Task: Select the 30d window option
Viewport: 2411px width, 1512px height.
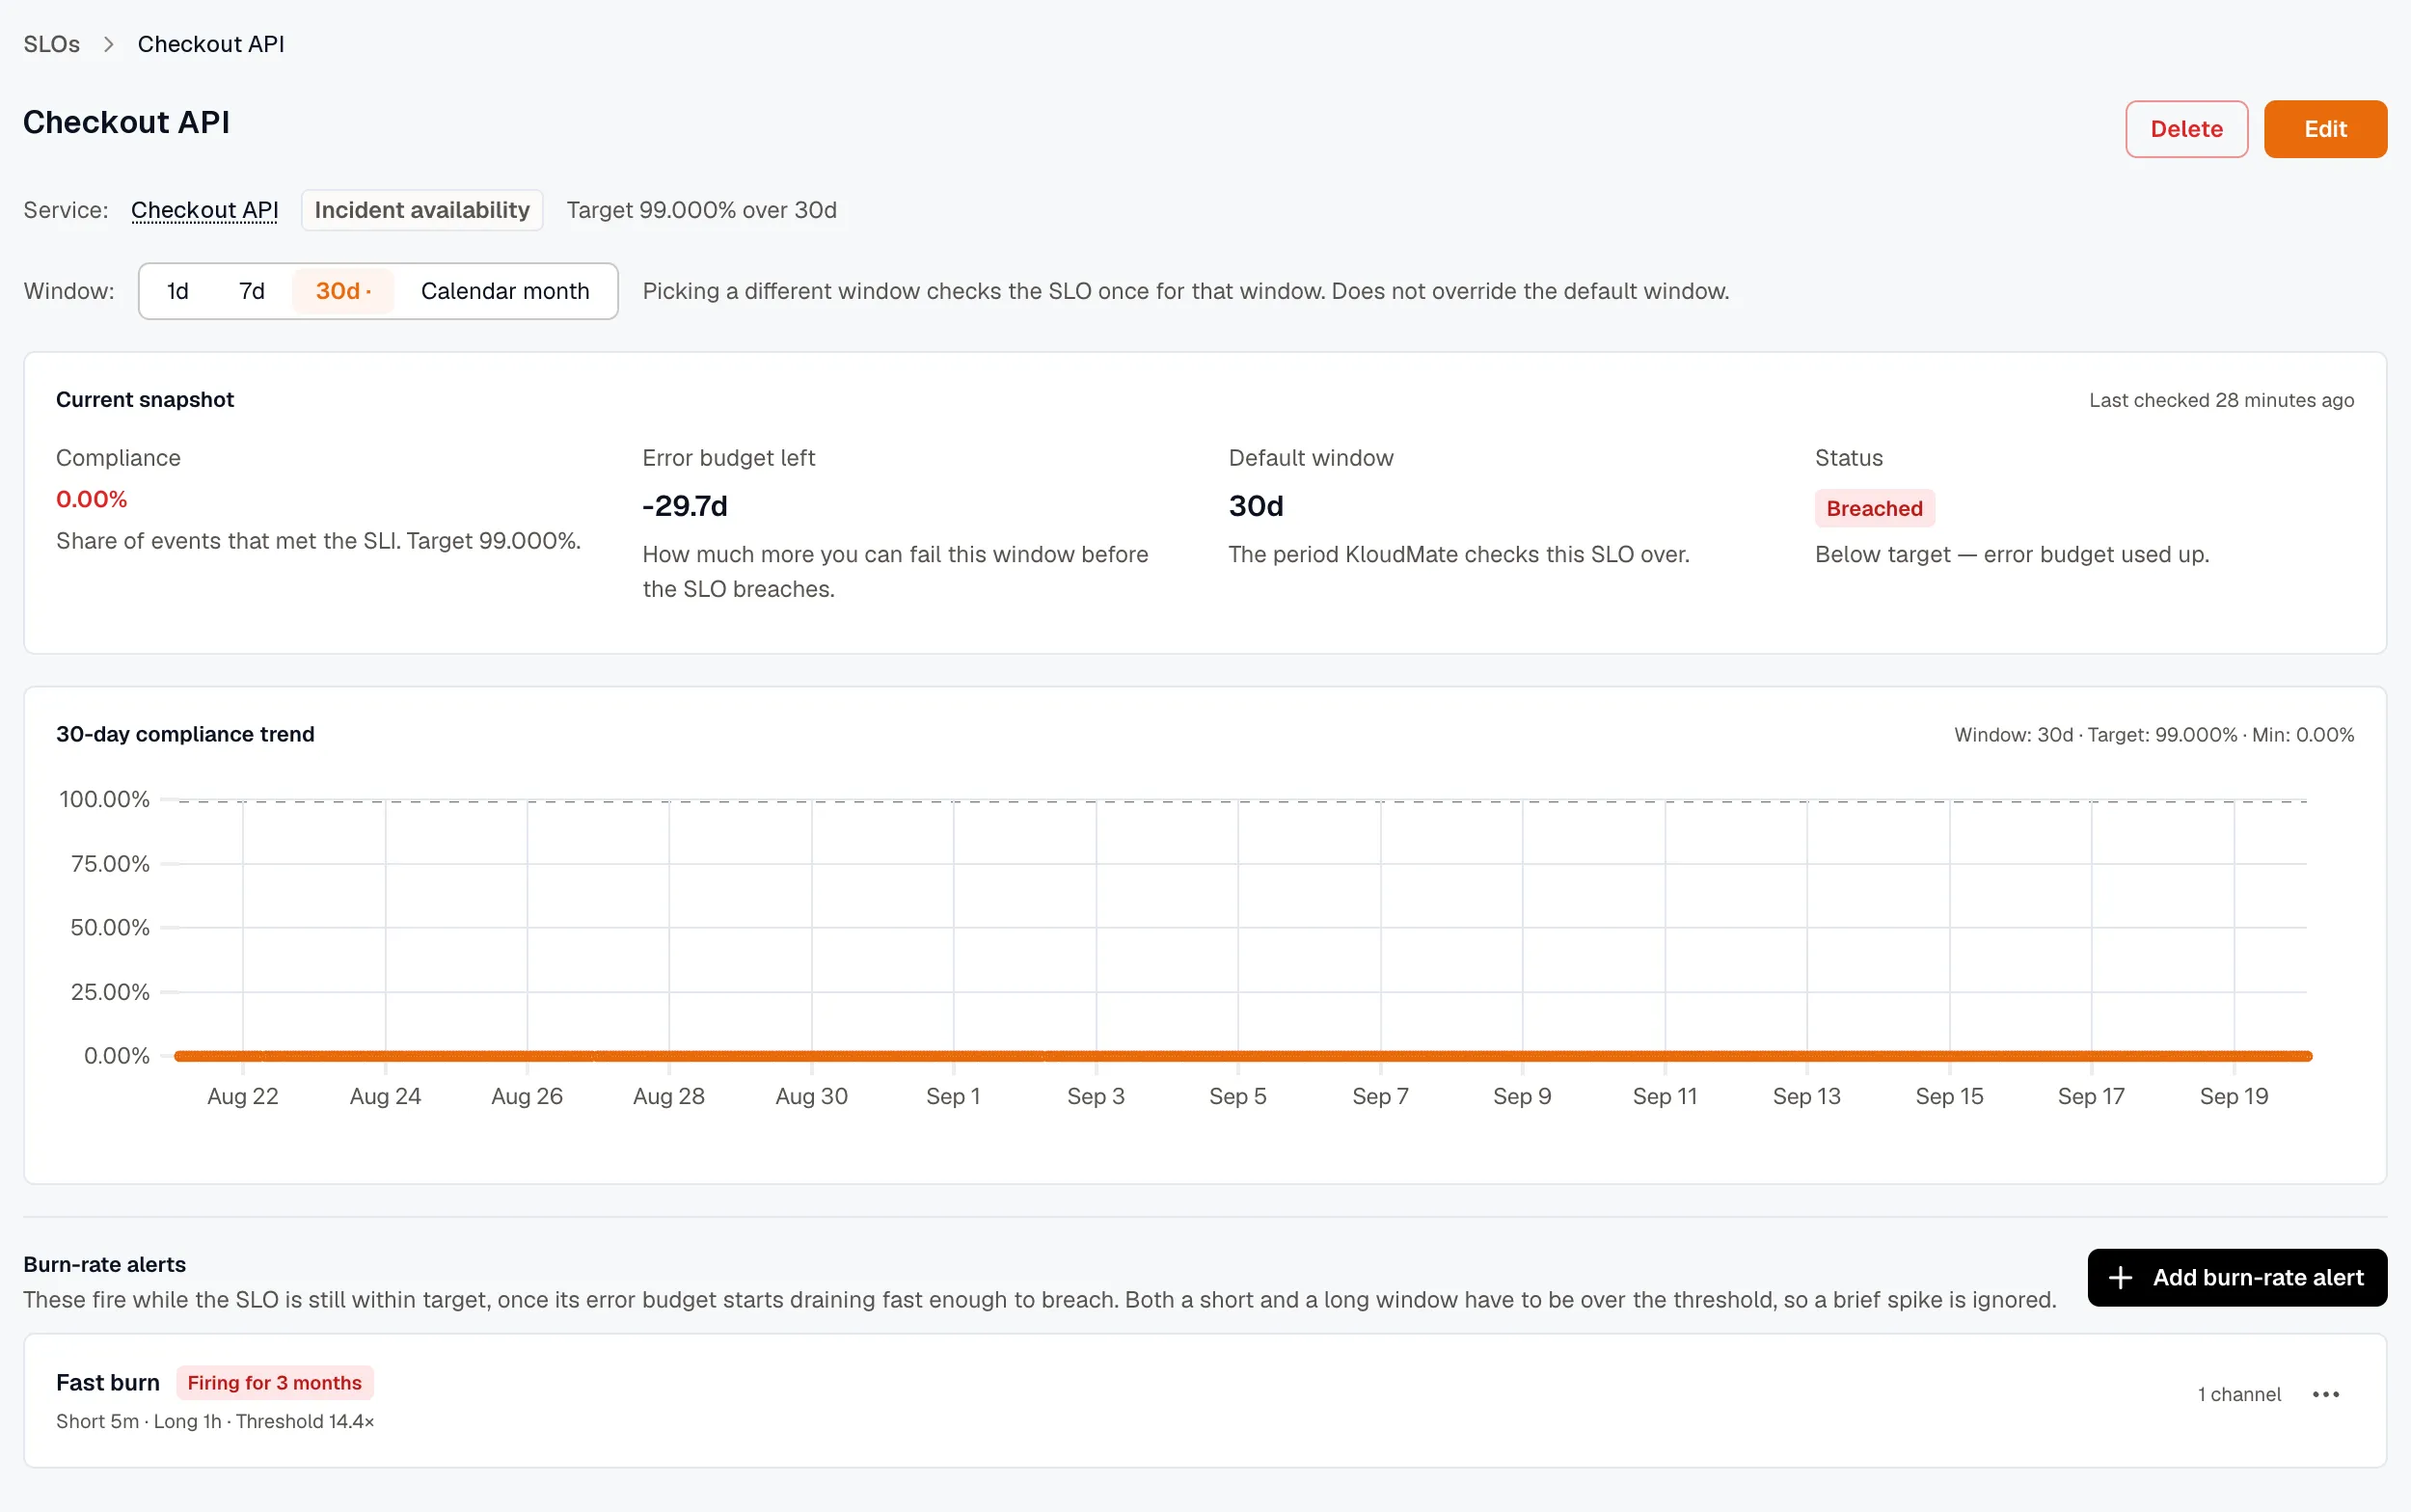Action: 343,291
